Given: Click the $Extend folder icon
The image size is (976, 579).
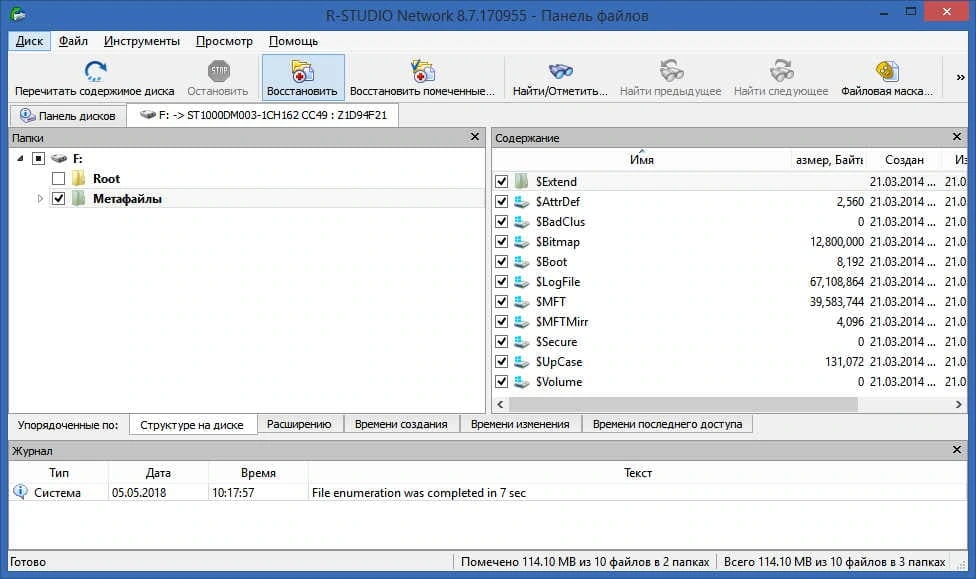Looking at the screenshot, I should pos(522,181).
